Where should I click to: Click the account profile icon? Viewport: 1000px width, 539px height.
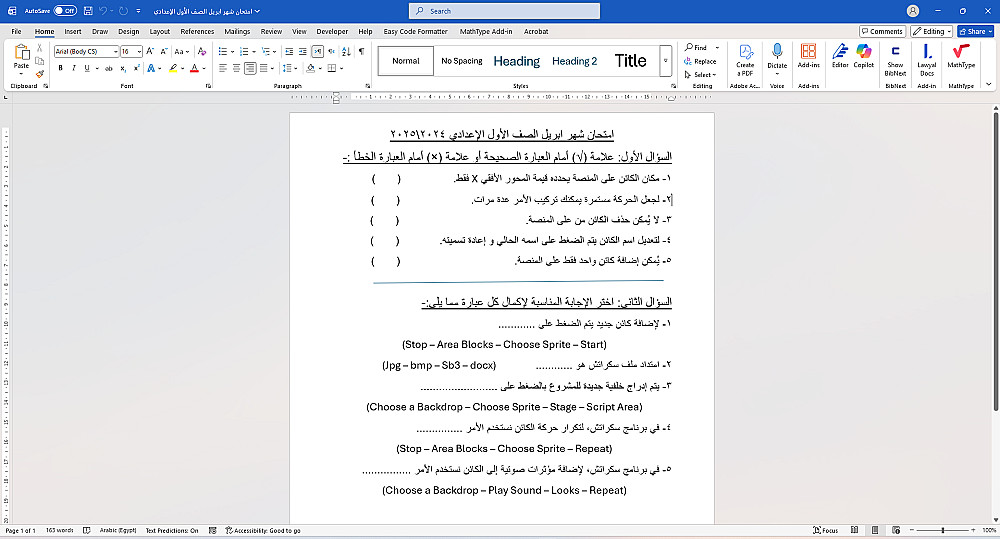click(913, 11)
